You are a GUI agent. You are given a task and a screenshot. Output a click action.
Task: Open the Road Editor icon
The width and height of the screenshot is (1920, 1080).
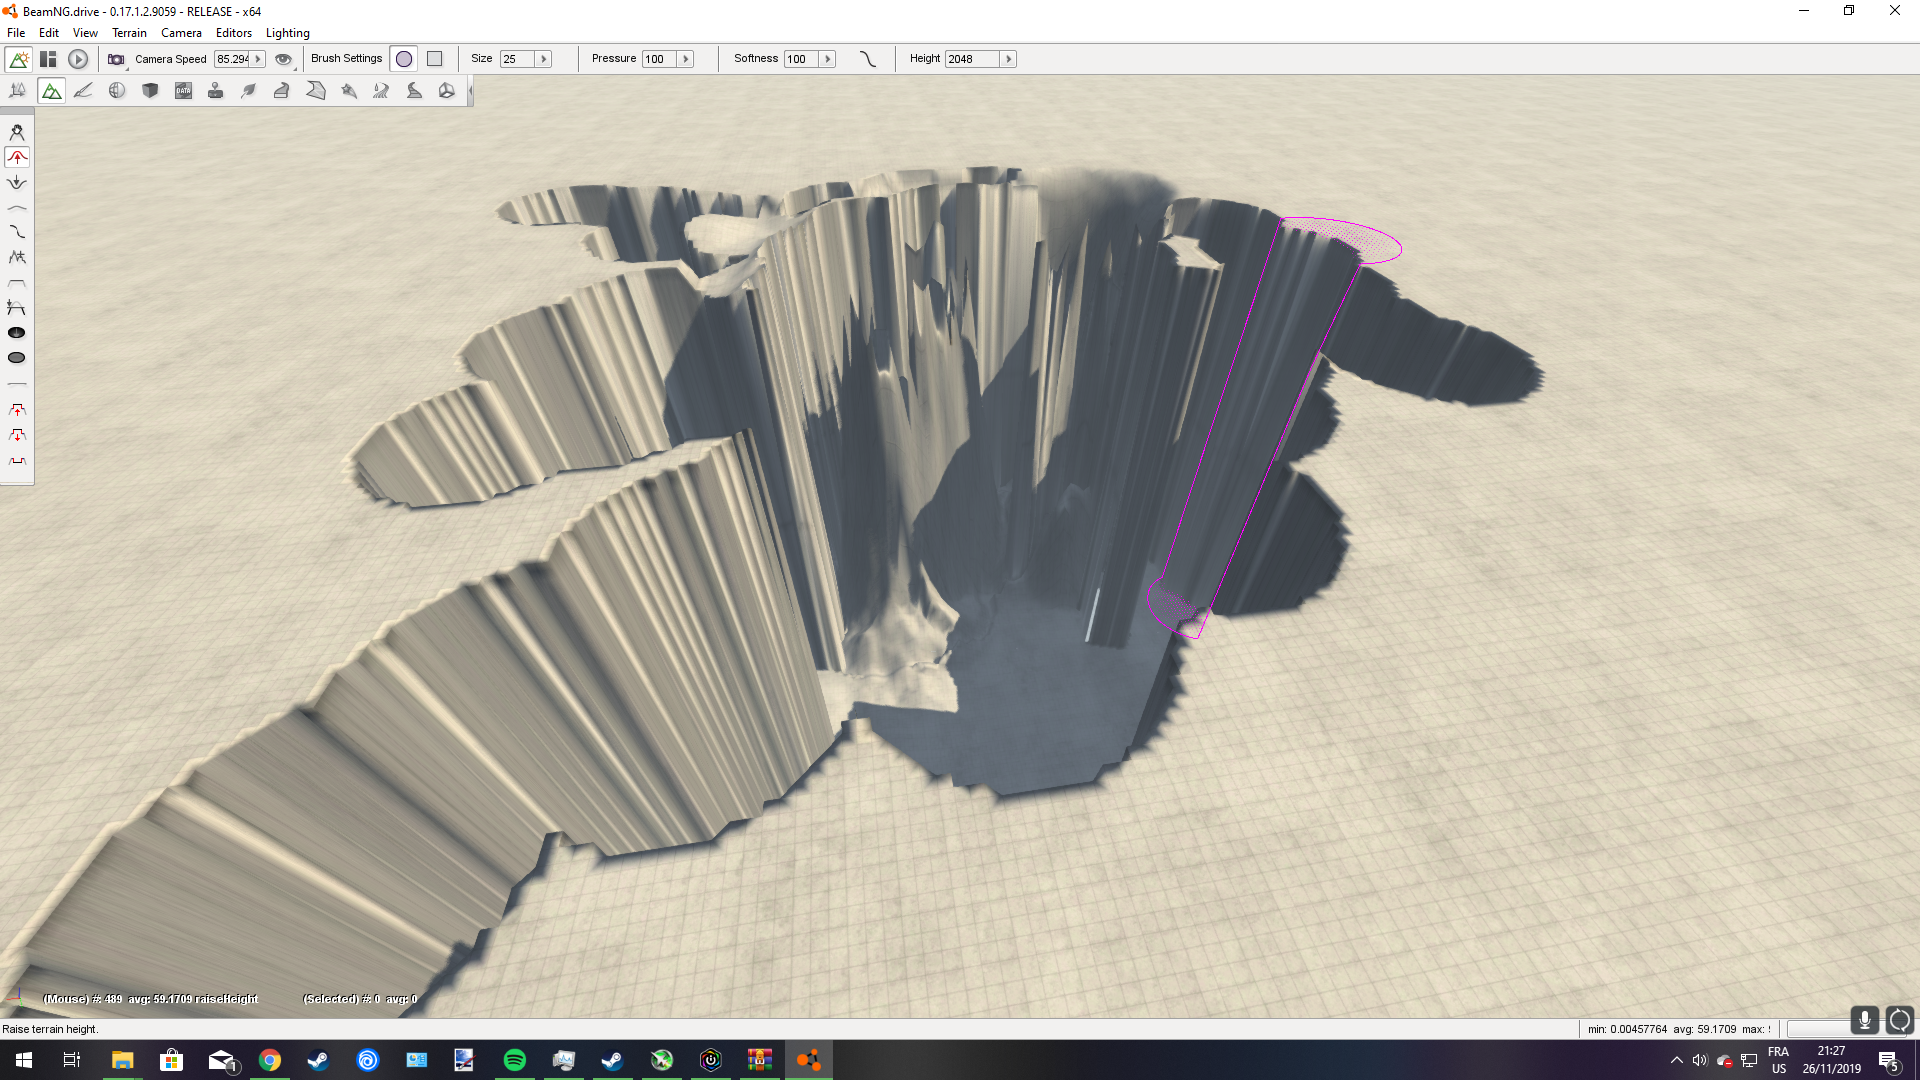414,91
